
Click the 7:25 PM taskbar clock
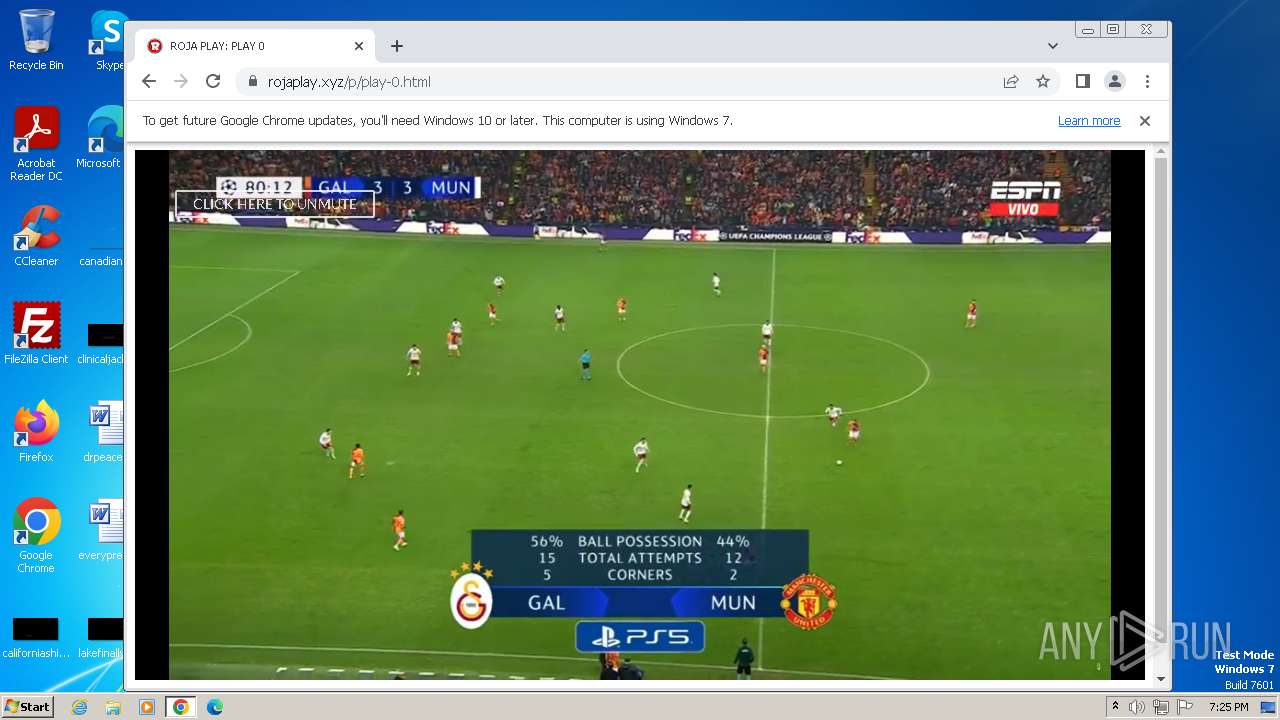coord(1228,707)
